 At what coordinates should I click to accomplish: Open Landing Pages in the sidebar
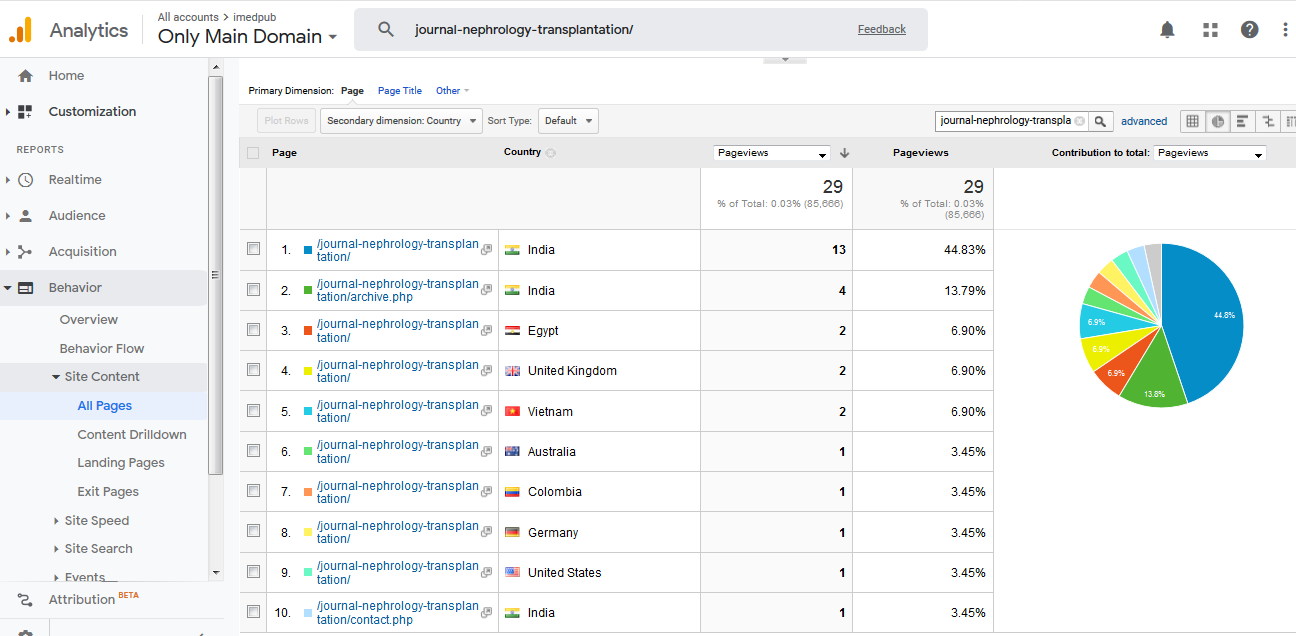click(x=121, y=463)
